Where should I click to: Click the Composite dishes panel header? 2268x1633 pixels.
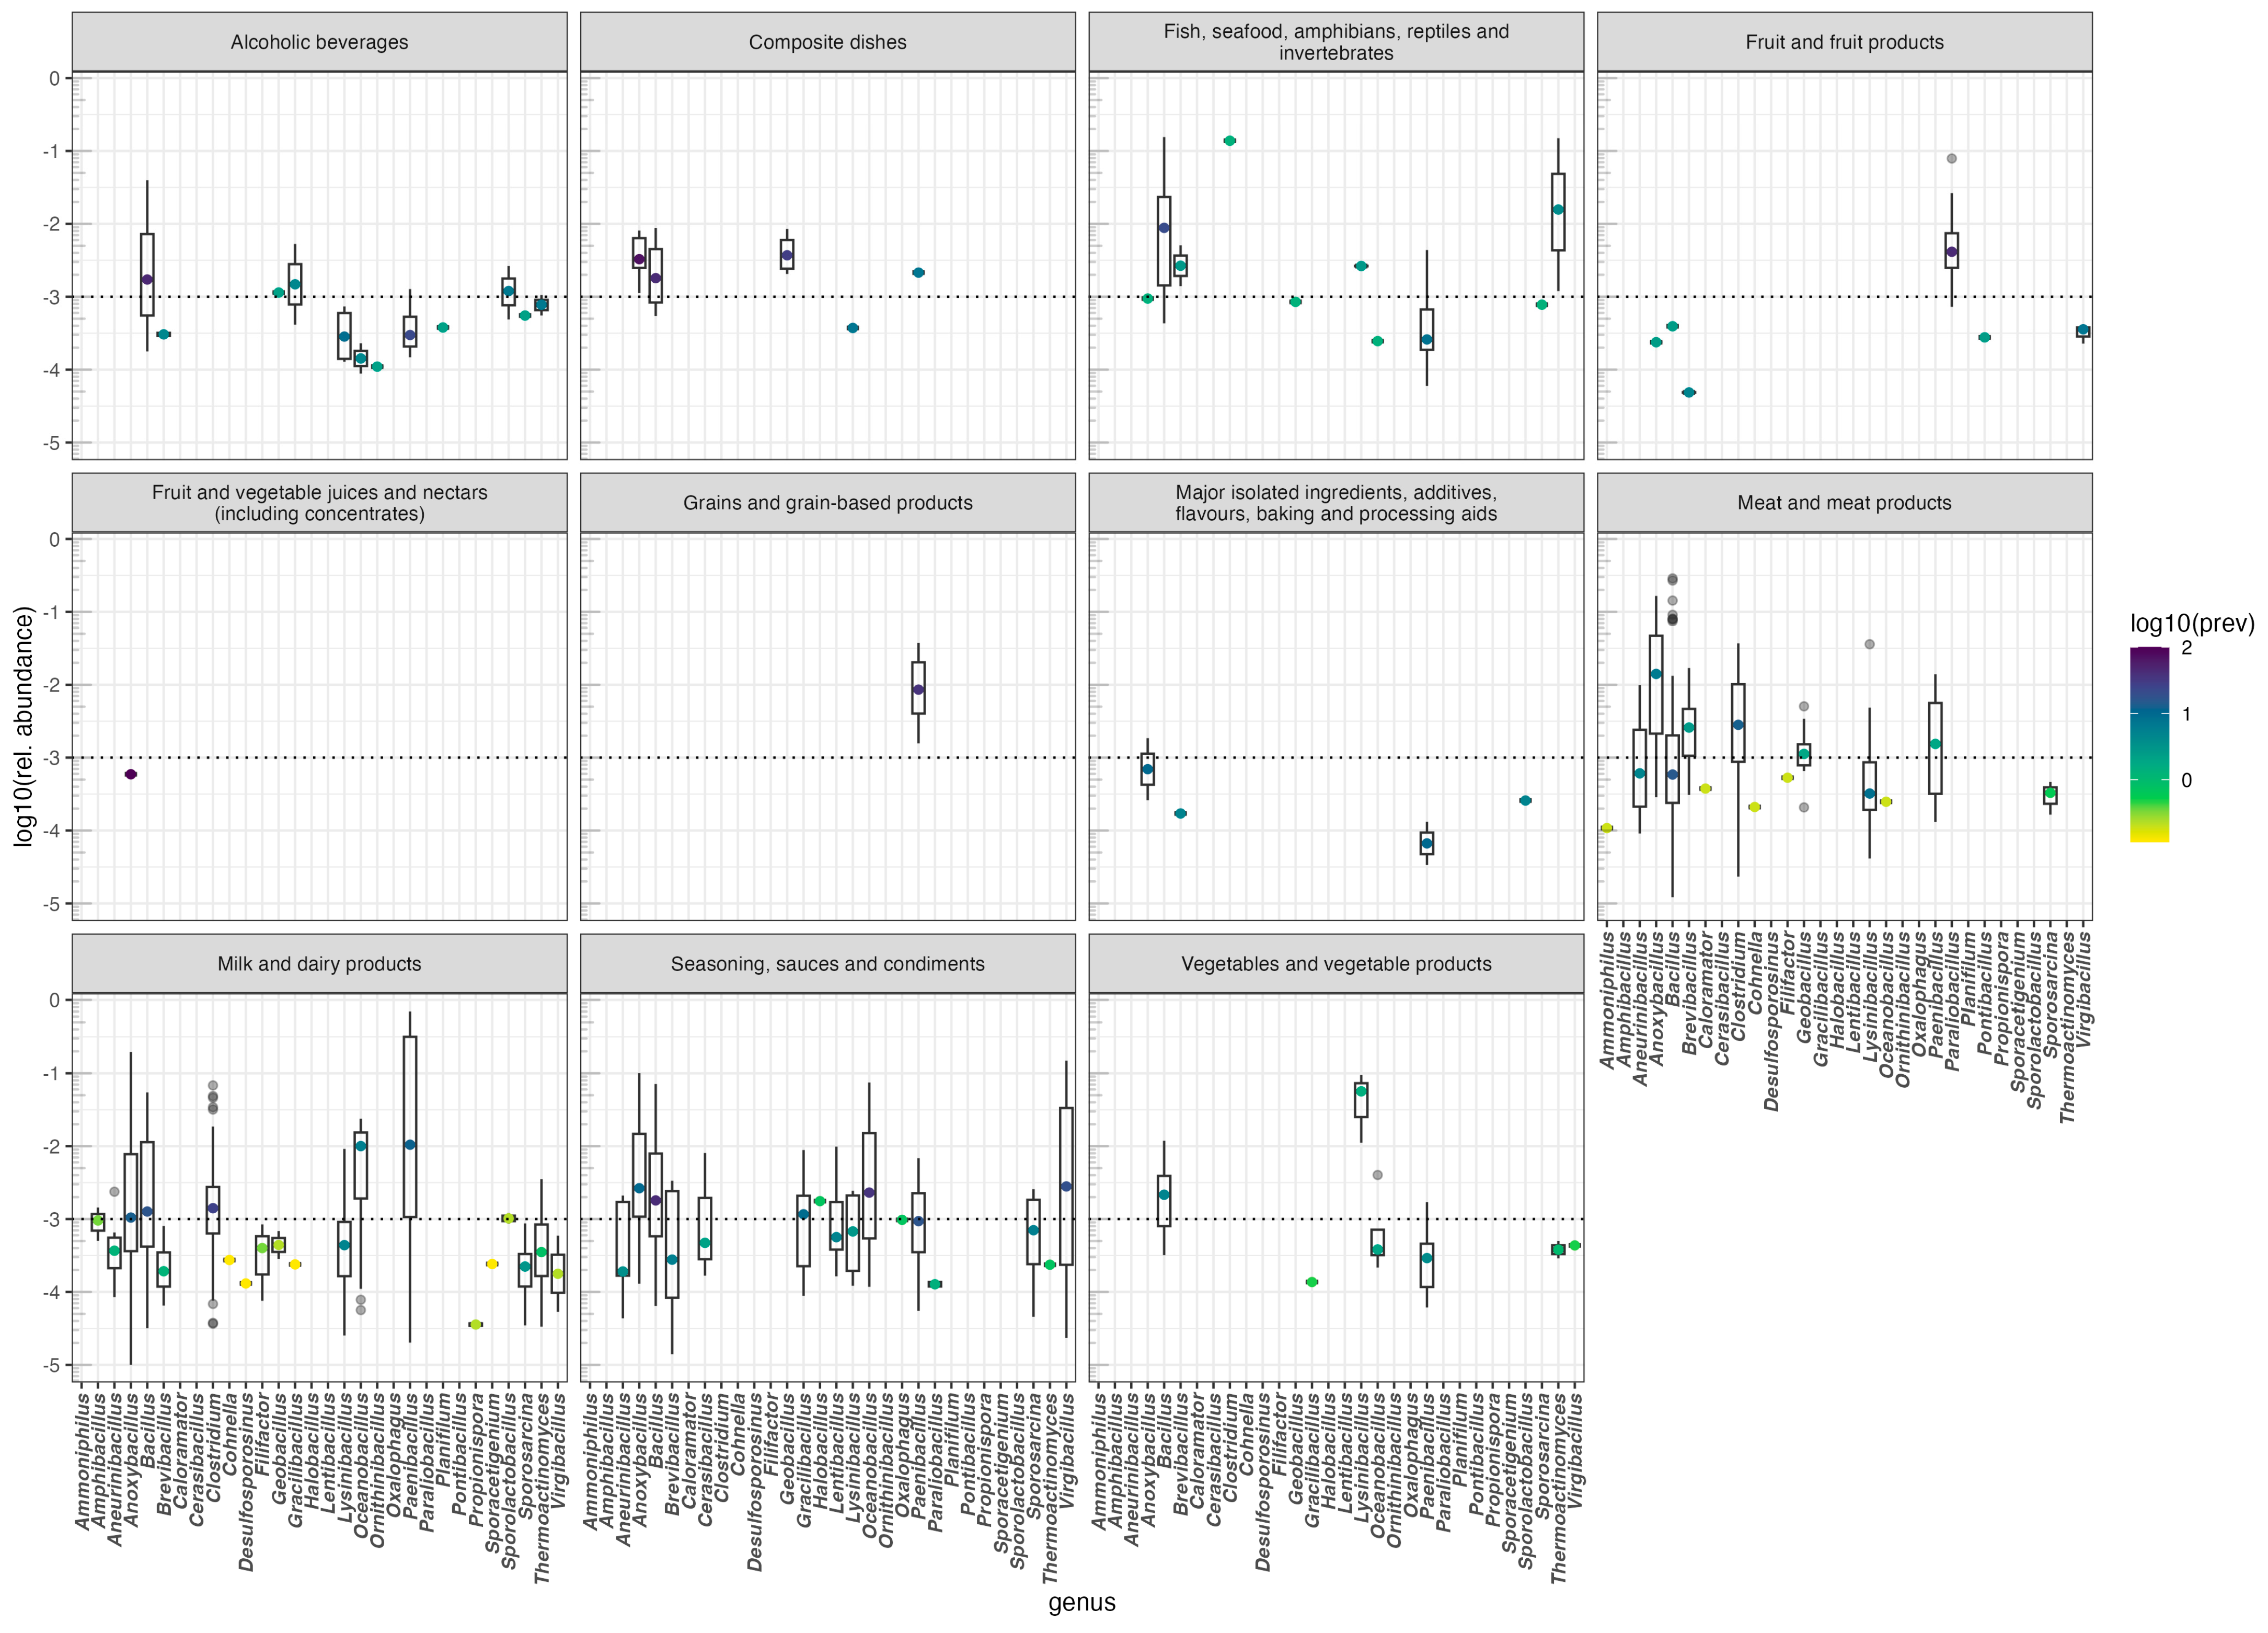tap(827, 42)
